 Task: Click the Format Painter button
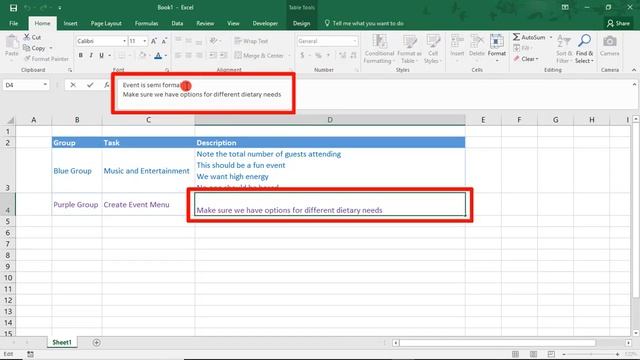46,59
